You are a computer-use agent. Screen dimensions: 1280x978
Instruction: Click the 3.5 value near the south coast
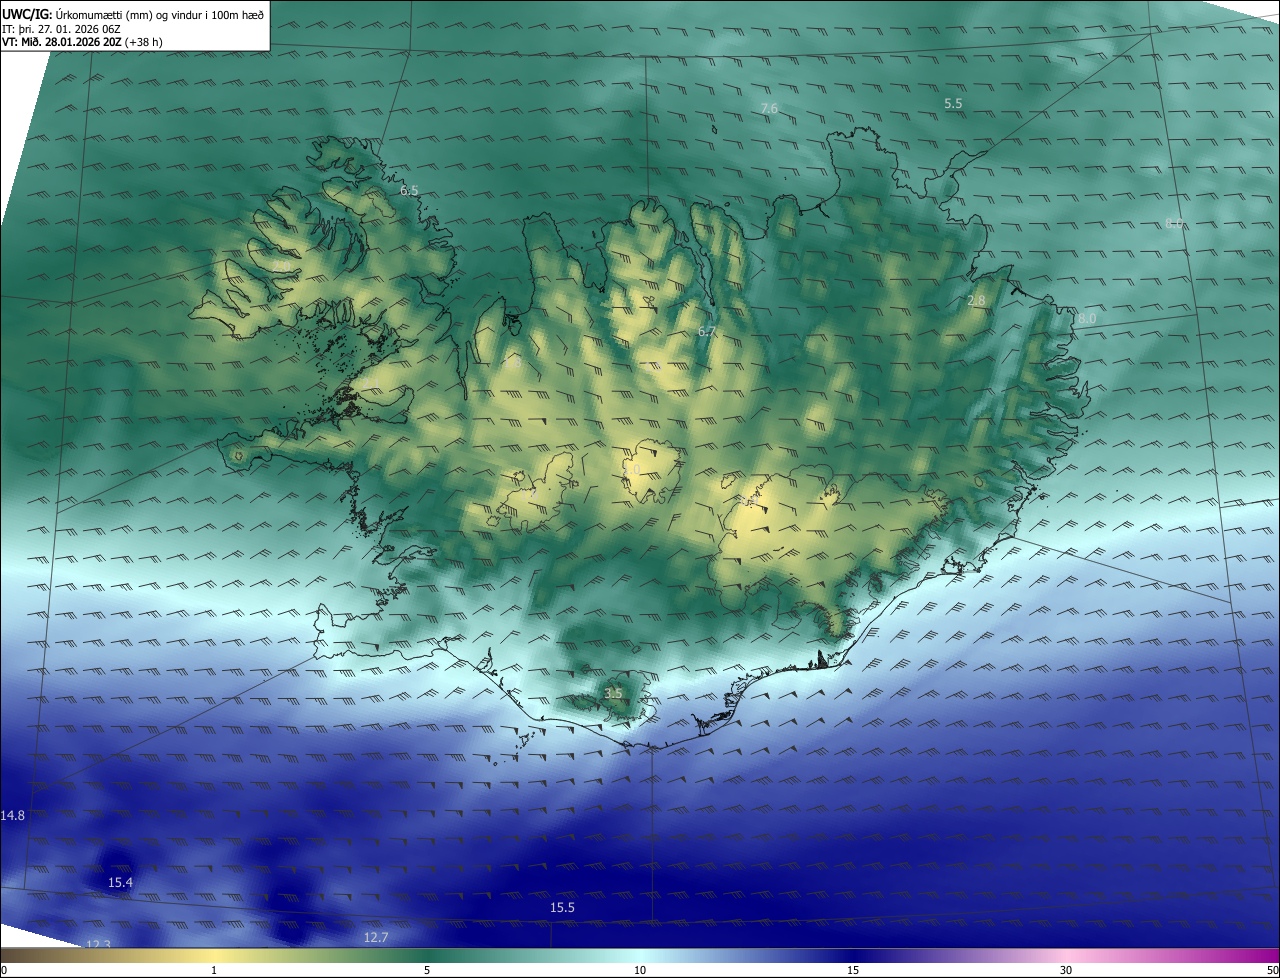pos(613,693)
